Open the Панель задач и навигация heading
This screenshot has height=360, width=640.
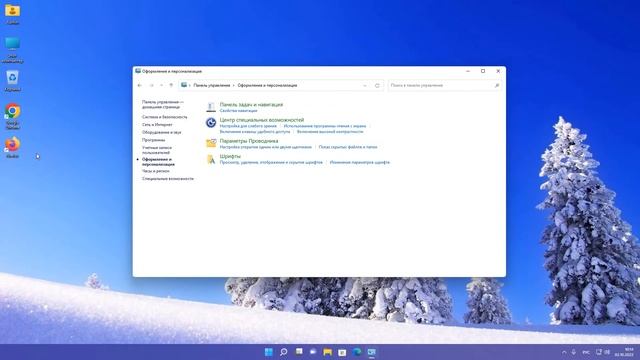coord(251,104)
